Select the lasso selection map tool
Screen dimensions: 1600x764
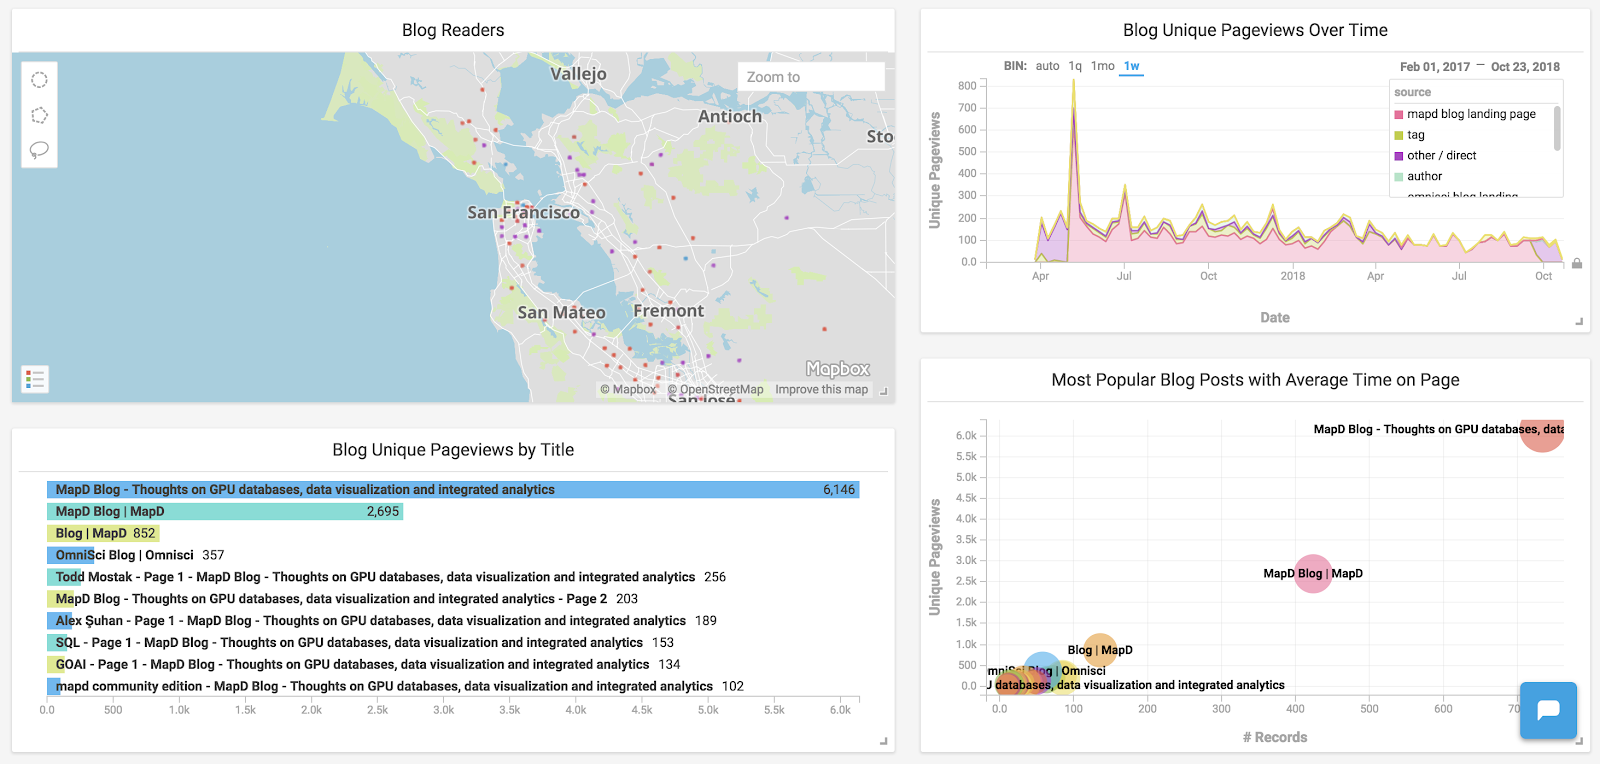39,150
